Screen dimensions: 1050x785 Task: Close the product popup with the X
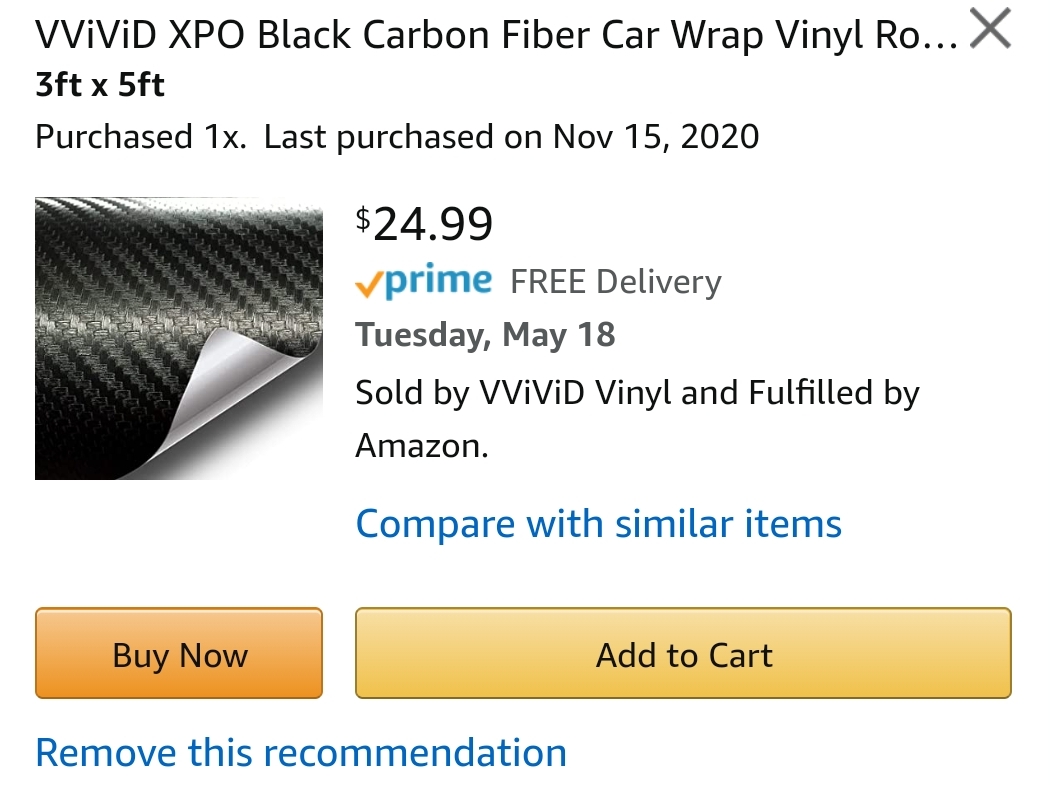click(990, 28)
